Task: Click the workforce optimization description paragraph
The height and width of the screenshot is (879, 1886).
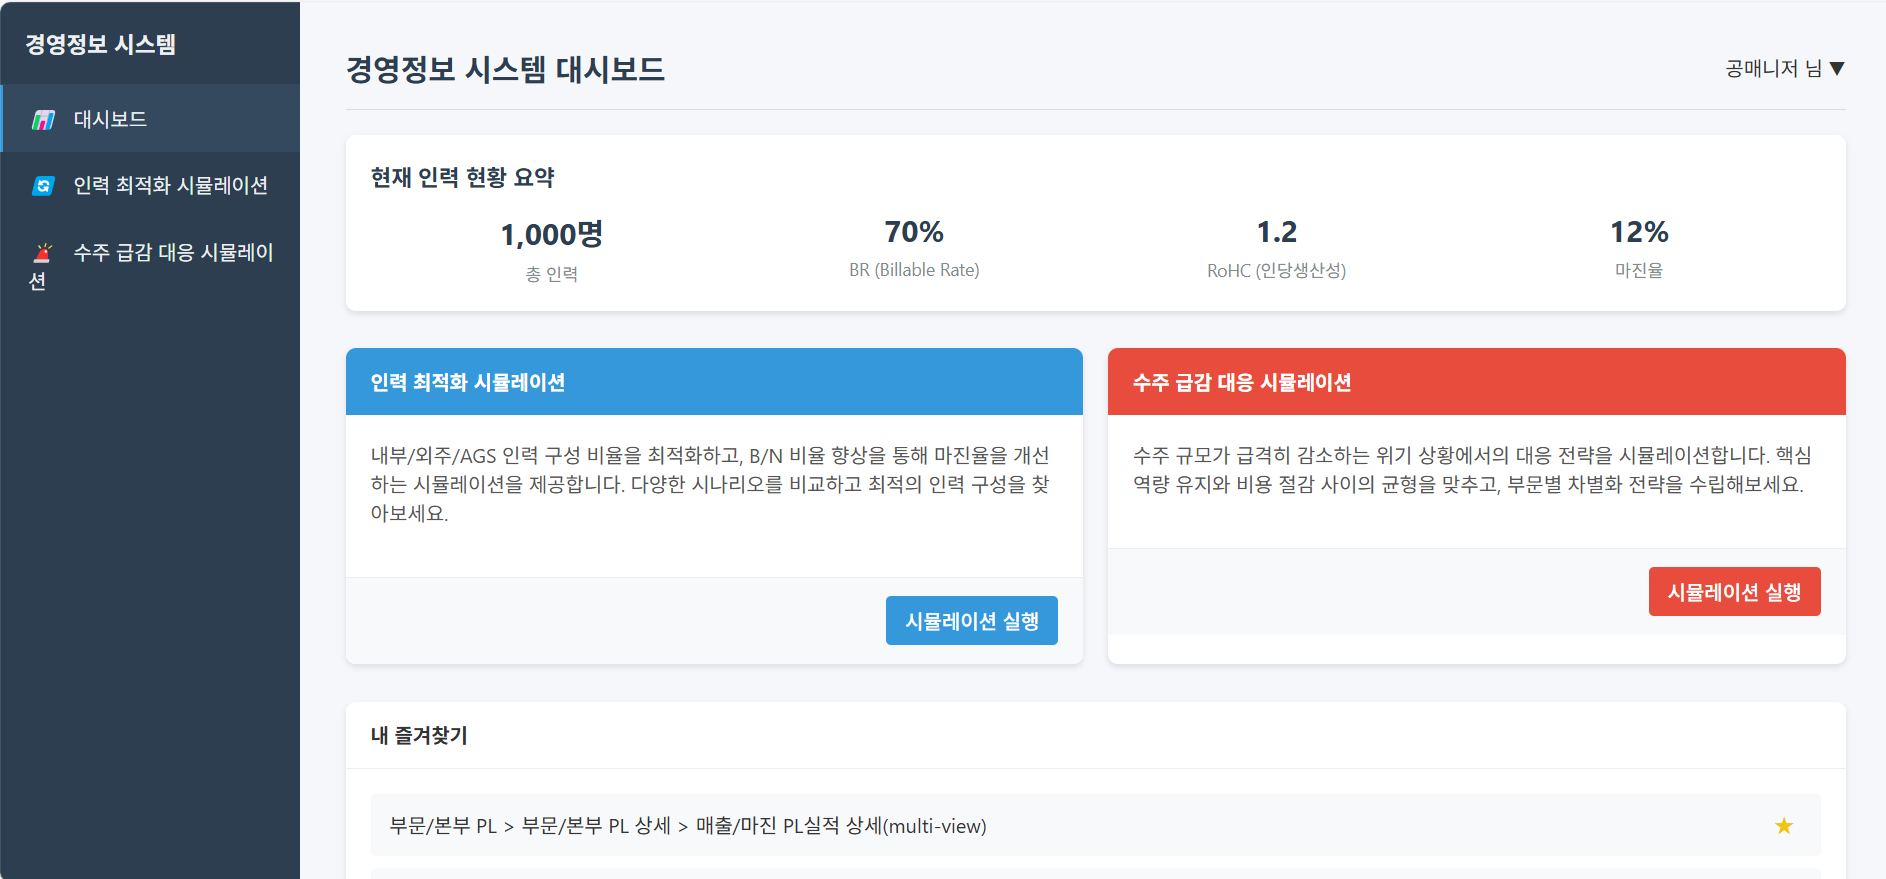Action: (x=710, y=484)
